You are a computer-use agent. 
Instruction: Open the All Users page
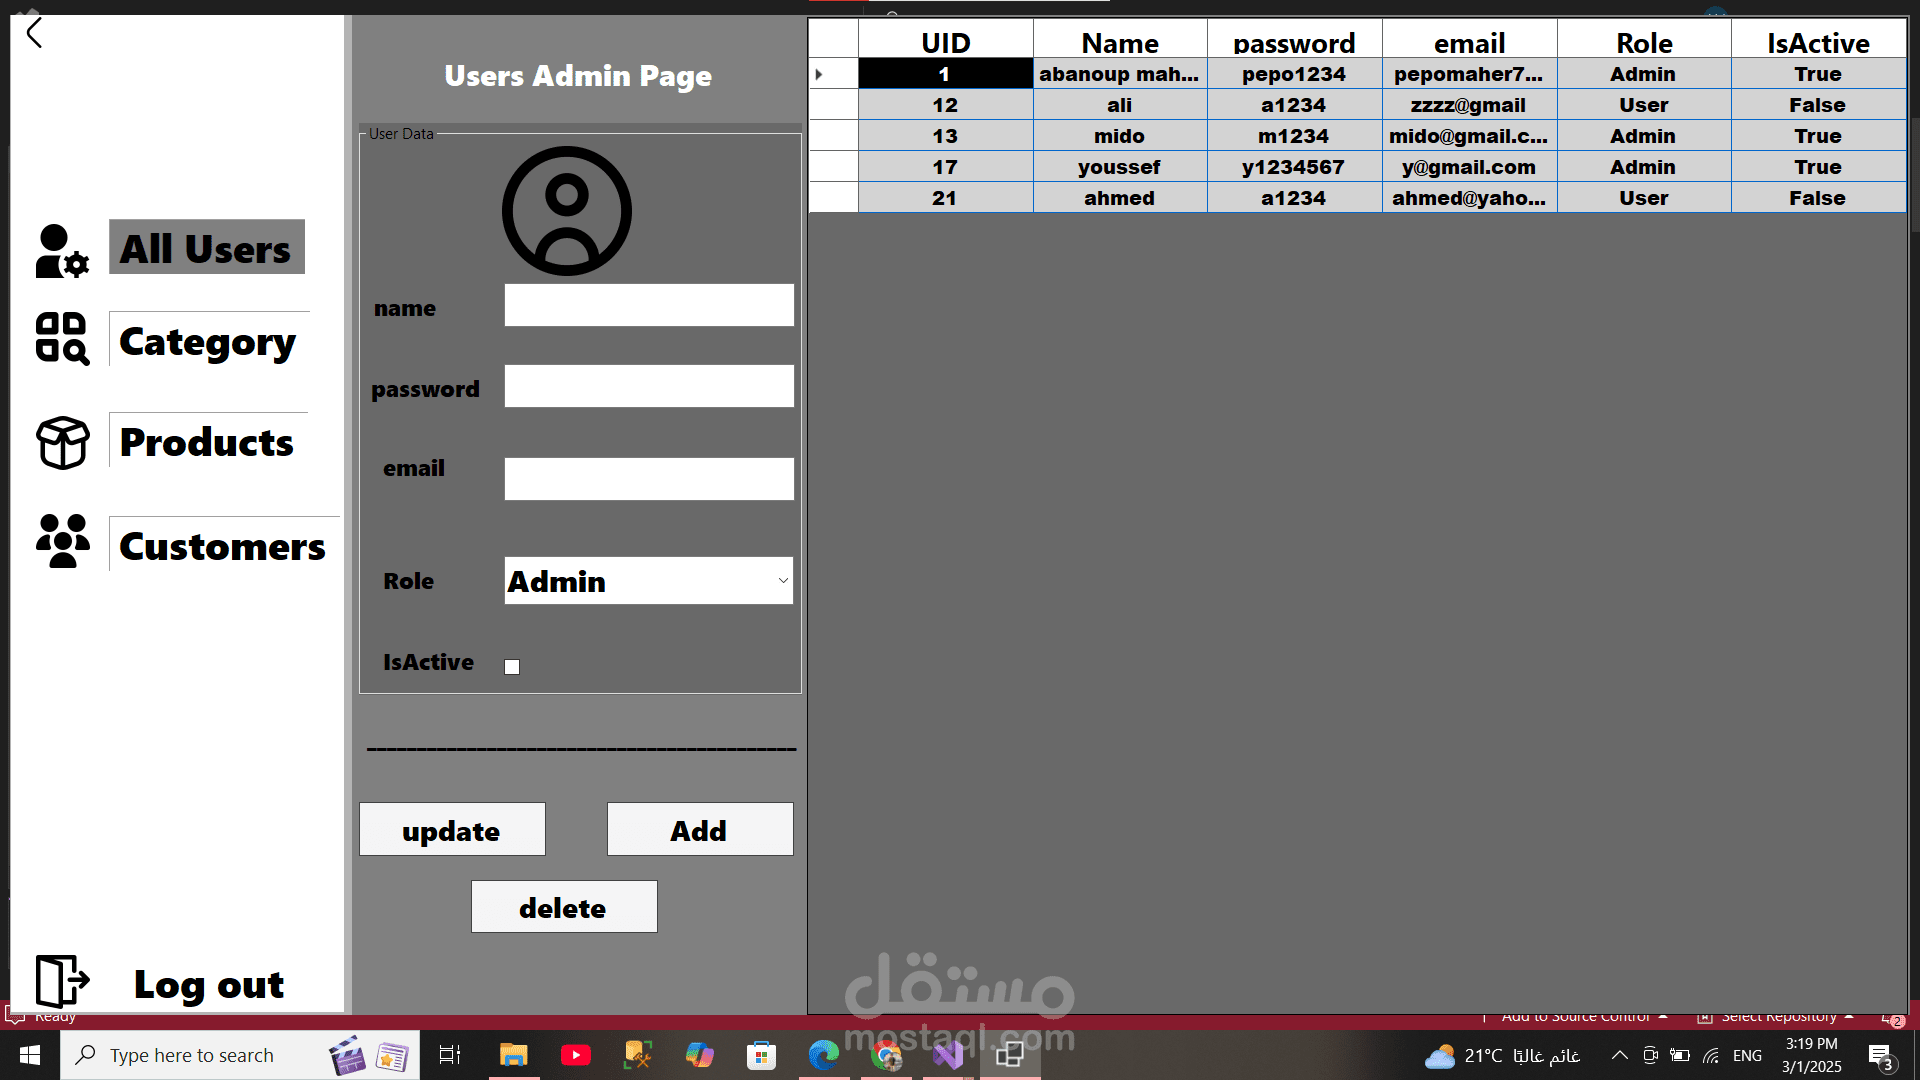(207, 247)
